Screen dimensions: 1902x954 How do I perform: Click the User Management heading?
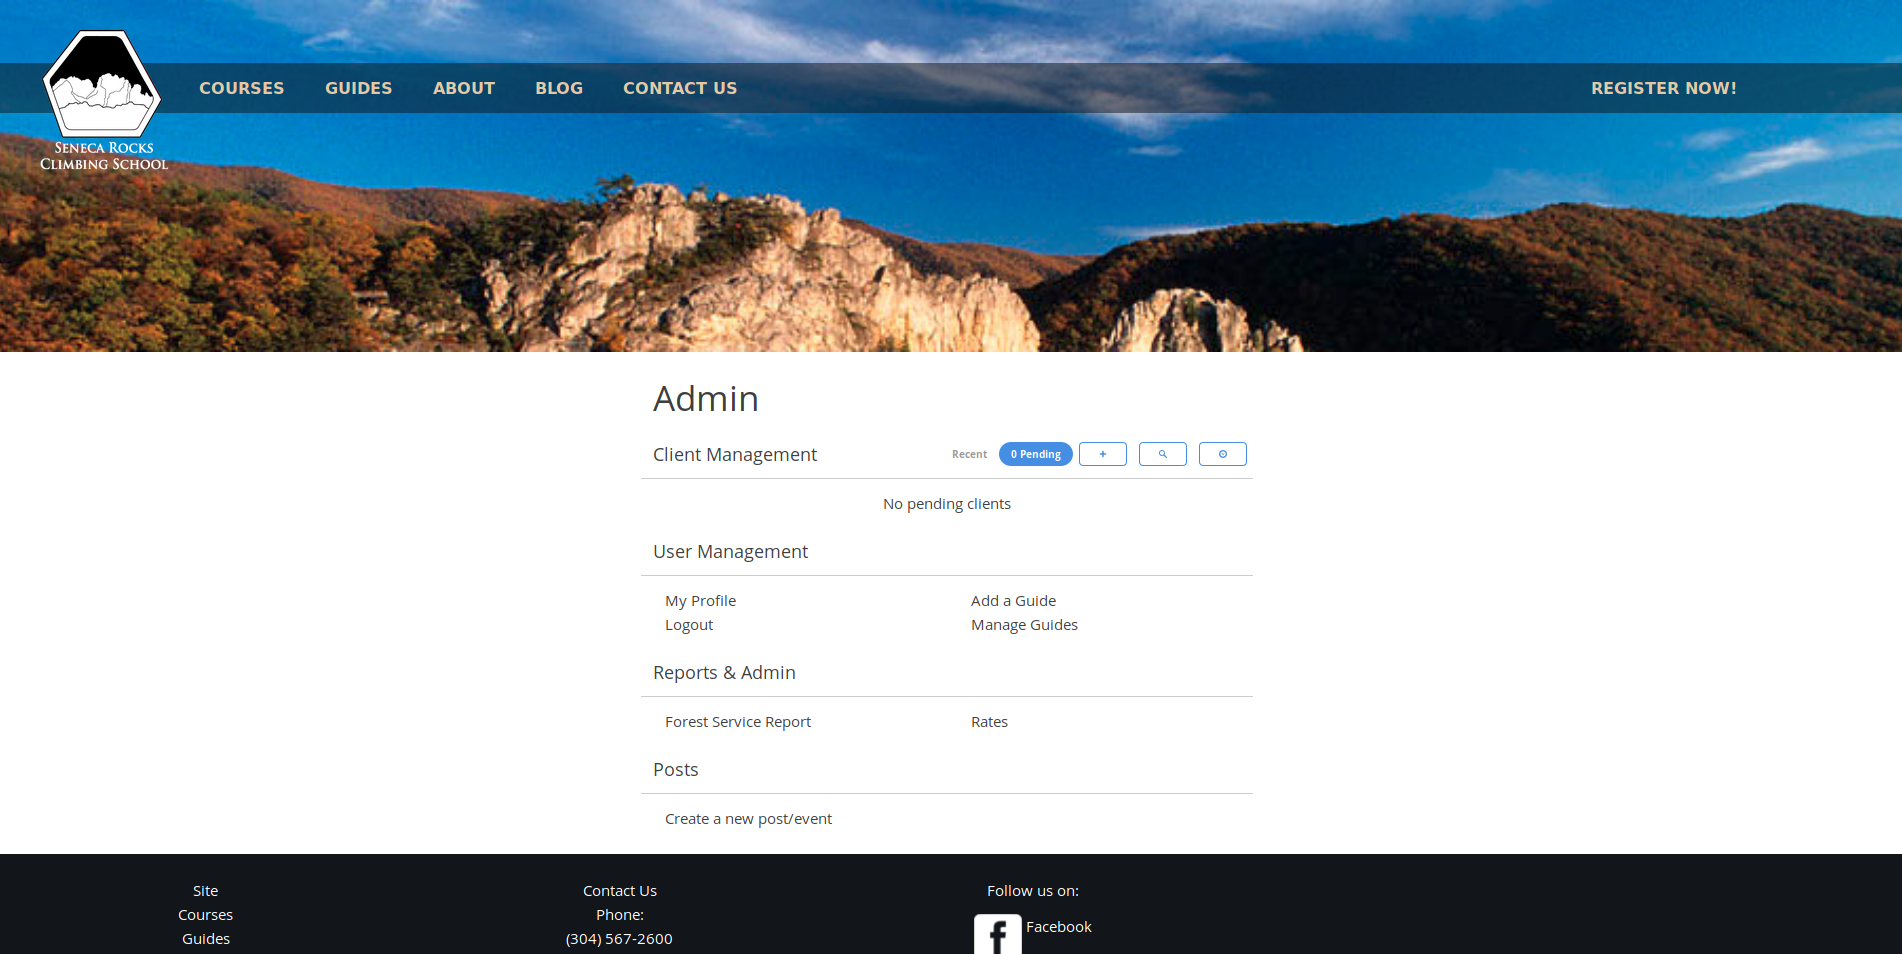pyautogui.click(x=730, y=552)
